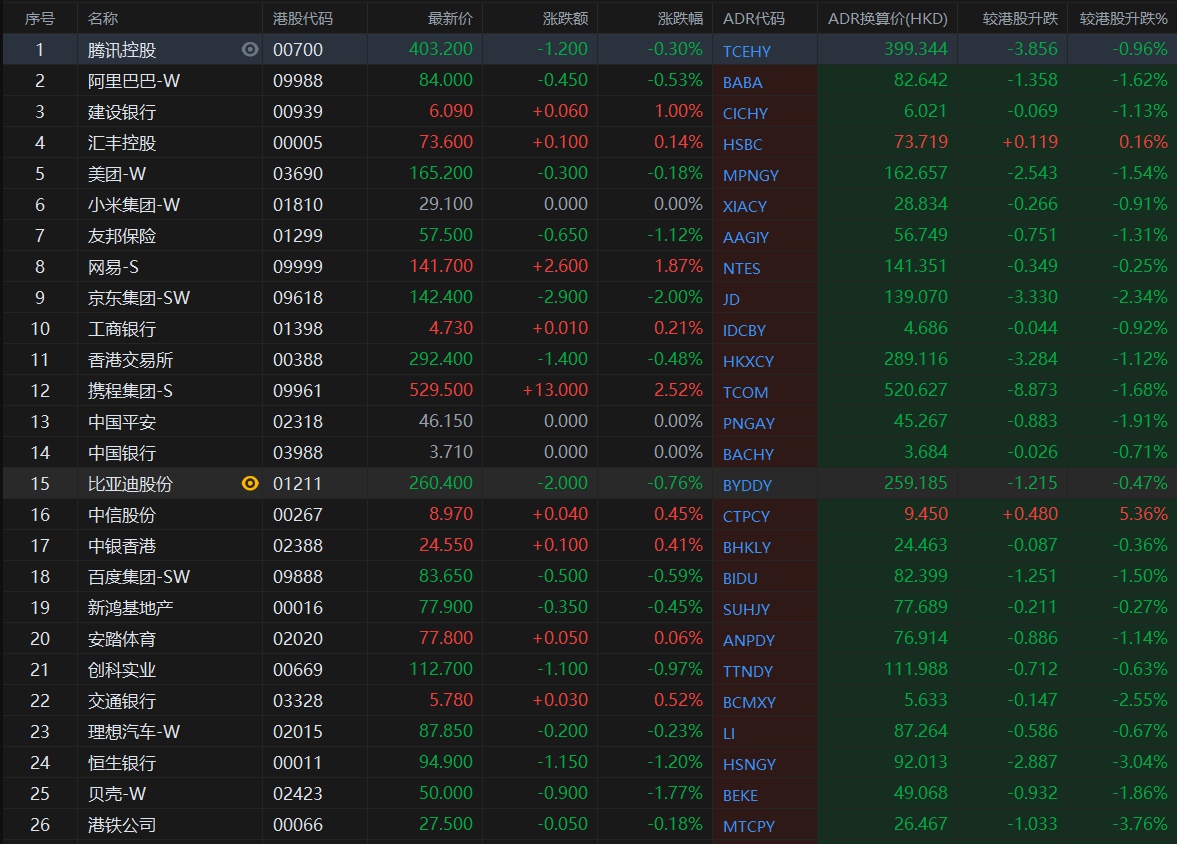
Task: Open NTES ADR code link
Action: point(742,268)
